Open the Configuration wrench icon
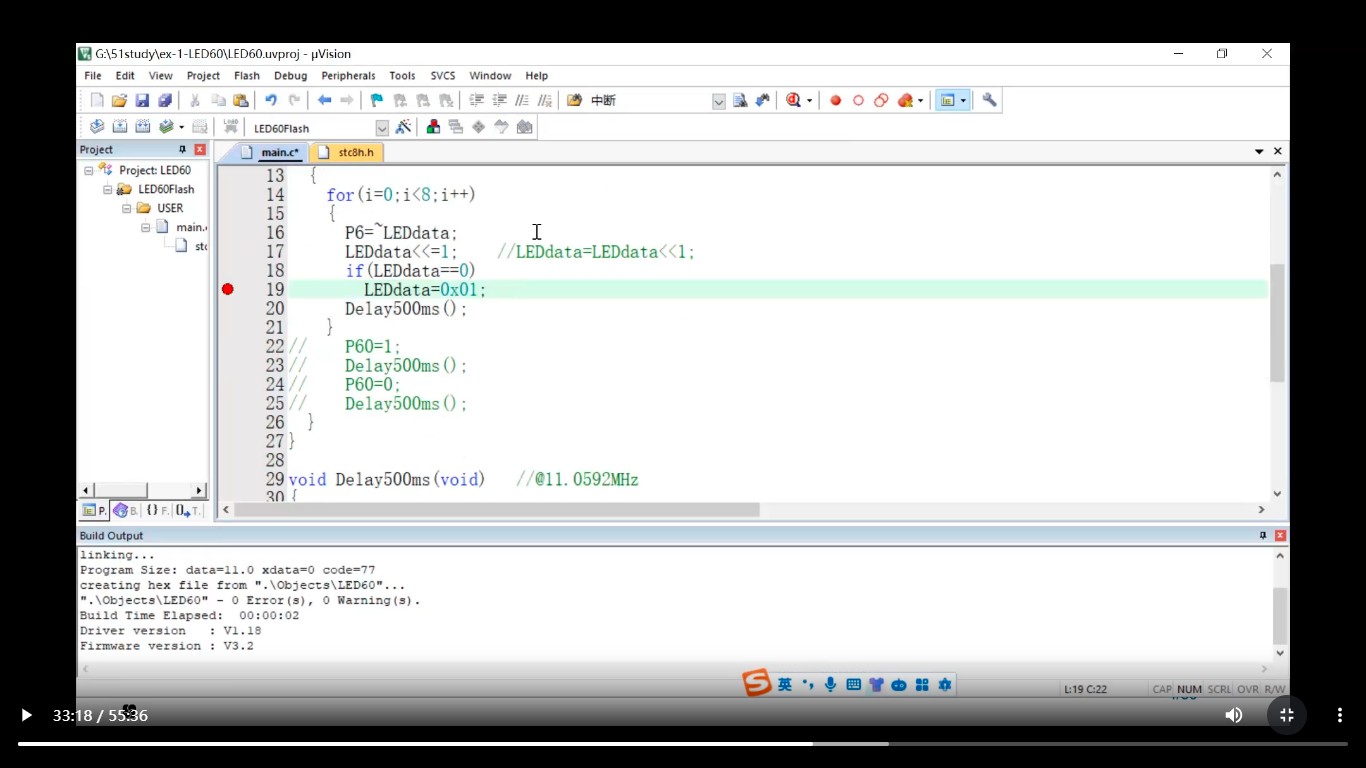The height and width of the screenshot is (768, 1366). click(x=989, y=100)
